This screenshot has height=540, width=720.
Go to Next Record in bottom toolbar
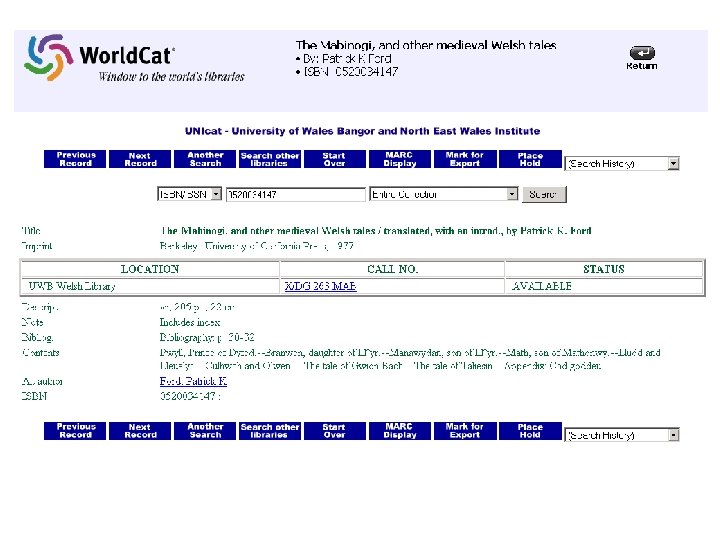tap(140, 431)
